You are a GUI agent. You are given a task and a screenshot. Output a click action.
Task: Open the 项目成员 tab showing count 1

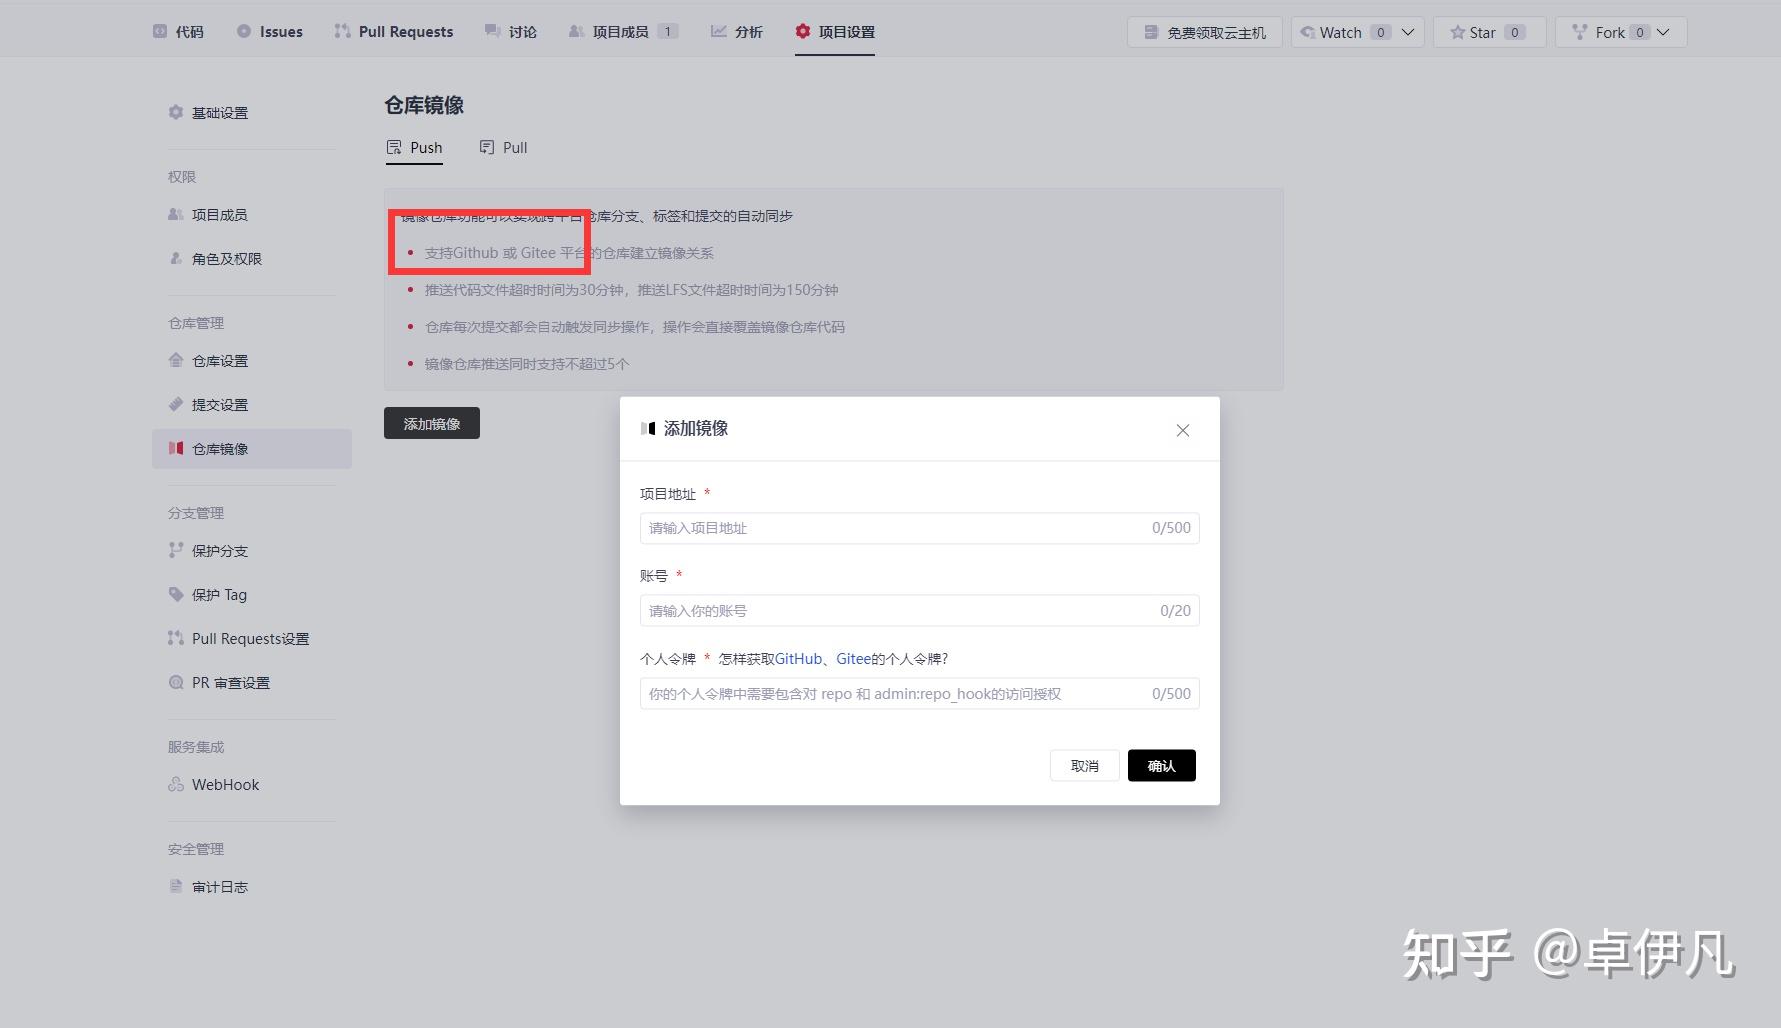click(622, 31)
